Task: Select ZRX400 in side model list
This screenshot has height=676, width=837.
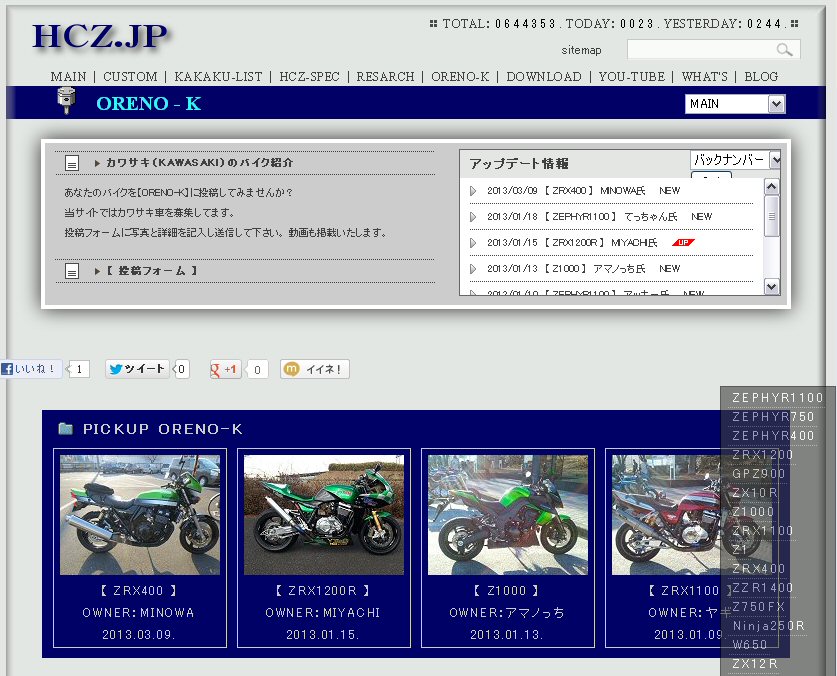Action: [759, 569]
